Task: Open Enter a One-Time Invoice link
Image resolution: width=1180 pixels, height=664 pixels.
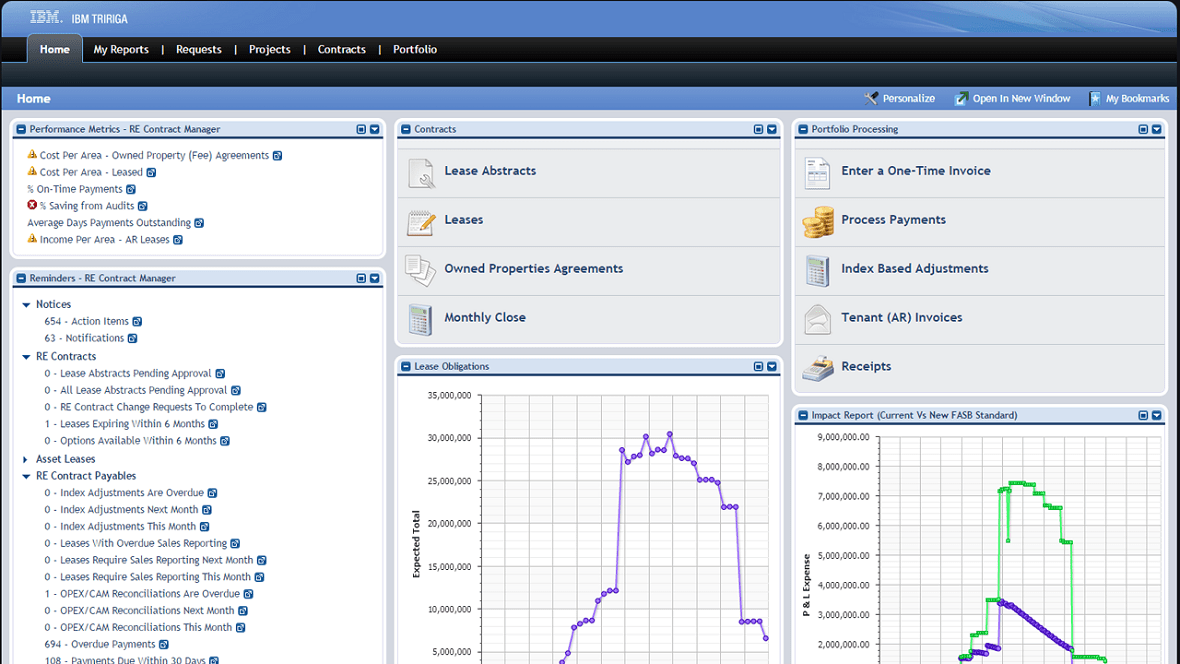Action: click(x=916, y=171)
